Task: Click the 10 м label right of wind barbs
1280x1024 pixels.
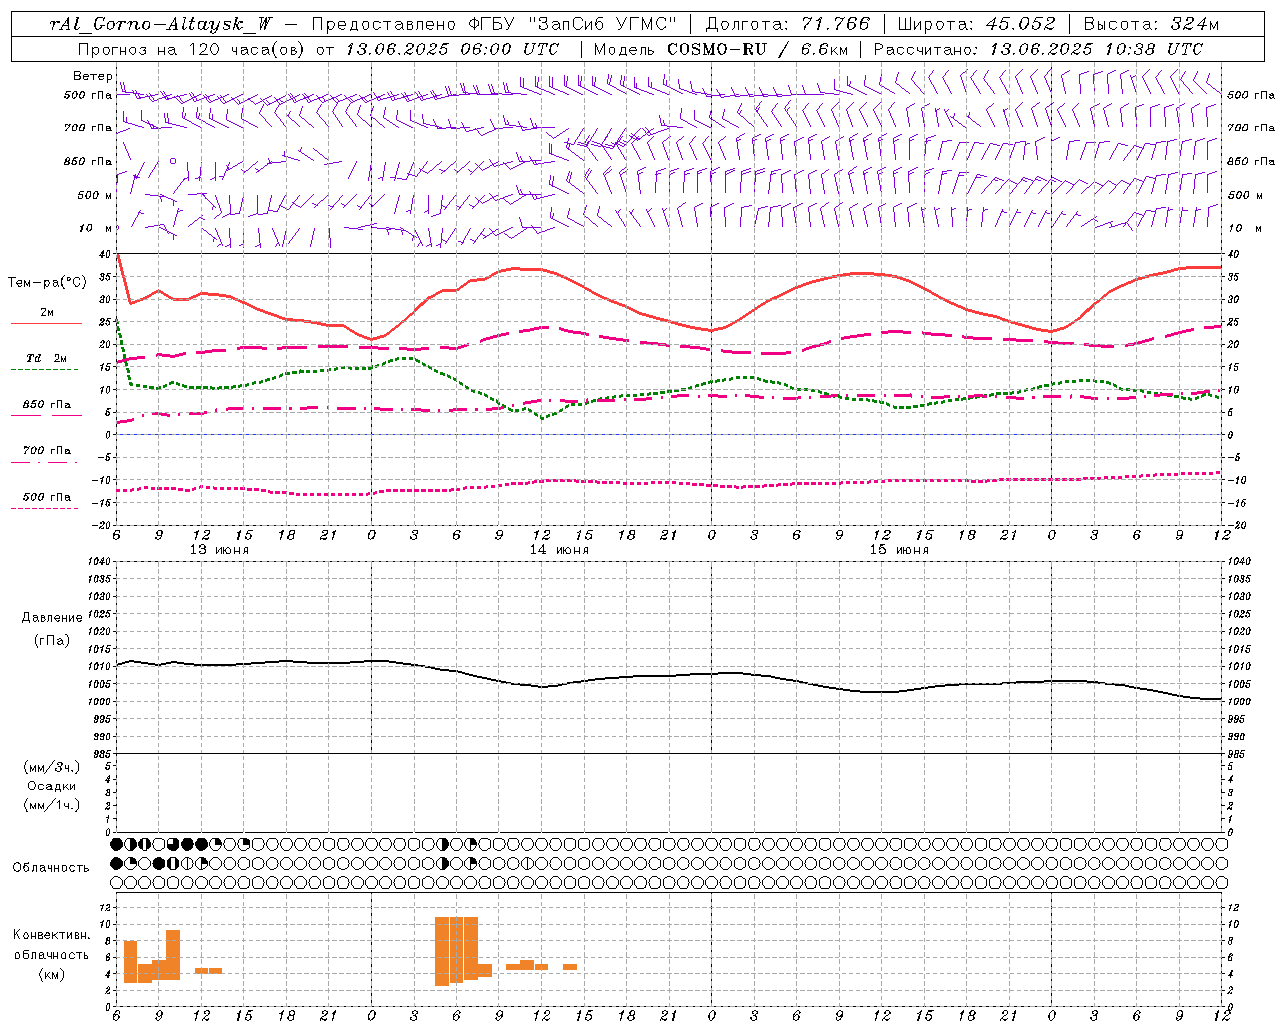Action: (1244, 228)
